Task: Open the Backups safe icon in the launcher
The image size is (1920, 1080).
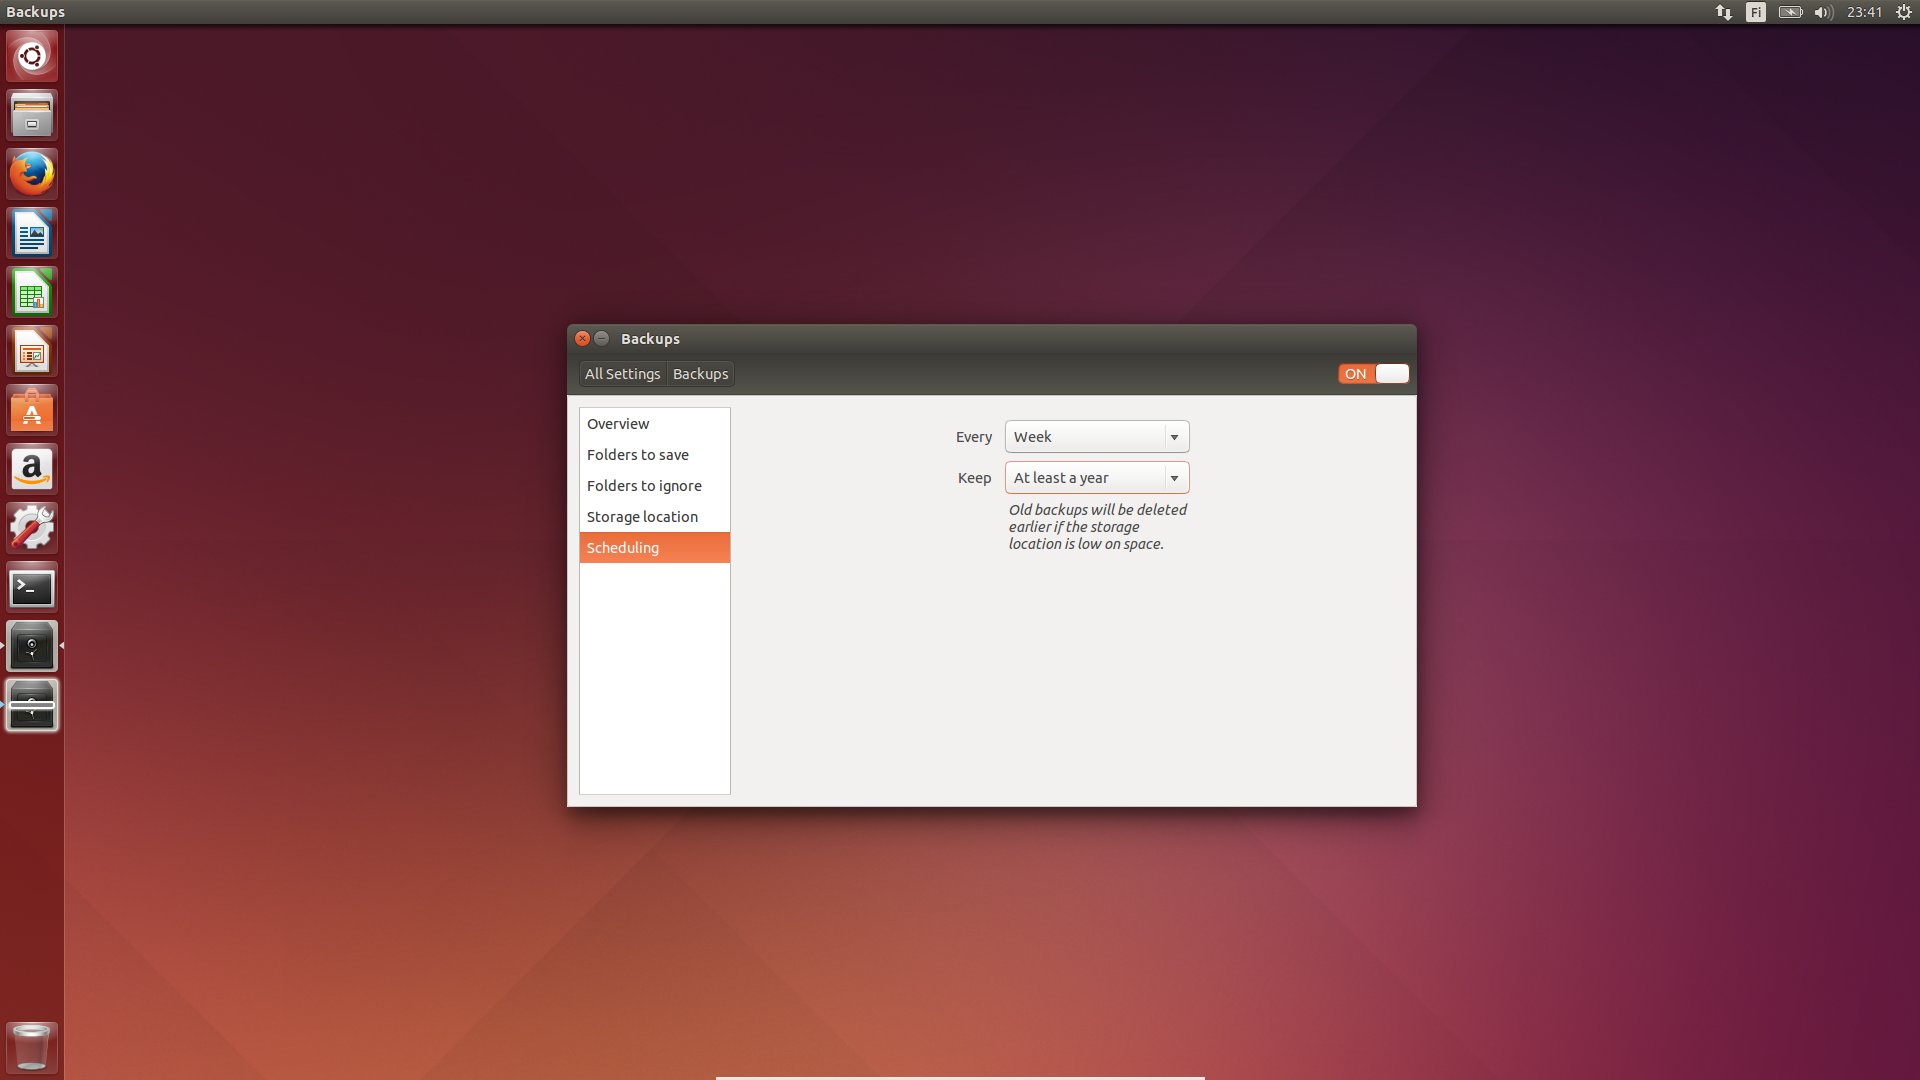Action: (x=32, y=647)
